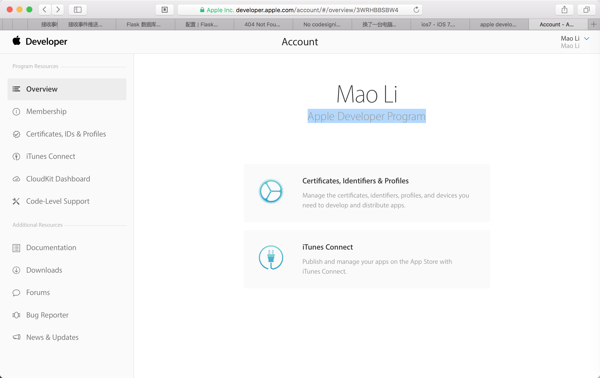This screenshot has height=378, width=600.
Task: Reload page with refresh icon
Action: (416, 10)
